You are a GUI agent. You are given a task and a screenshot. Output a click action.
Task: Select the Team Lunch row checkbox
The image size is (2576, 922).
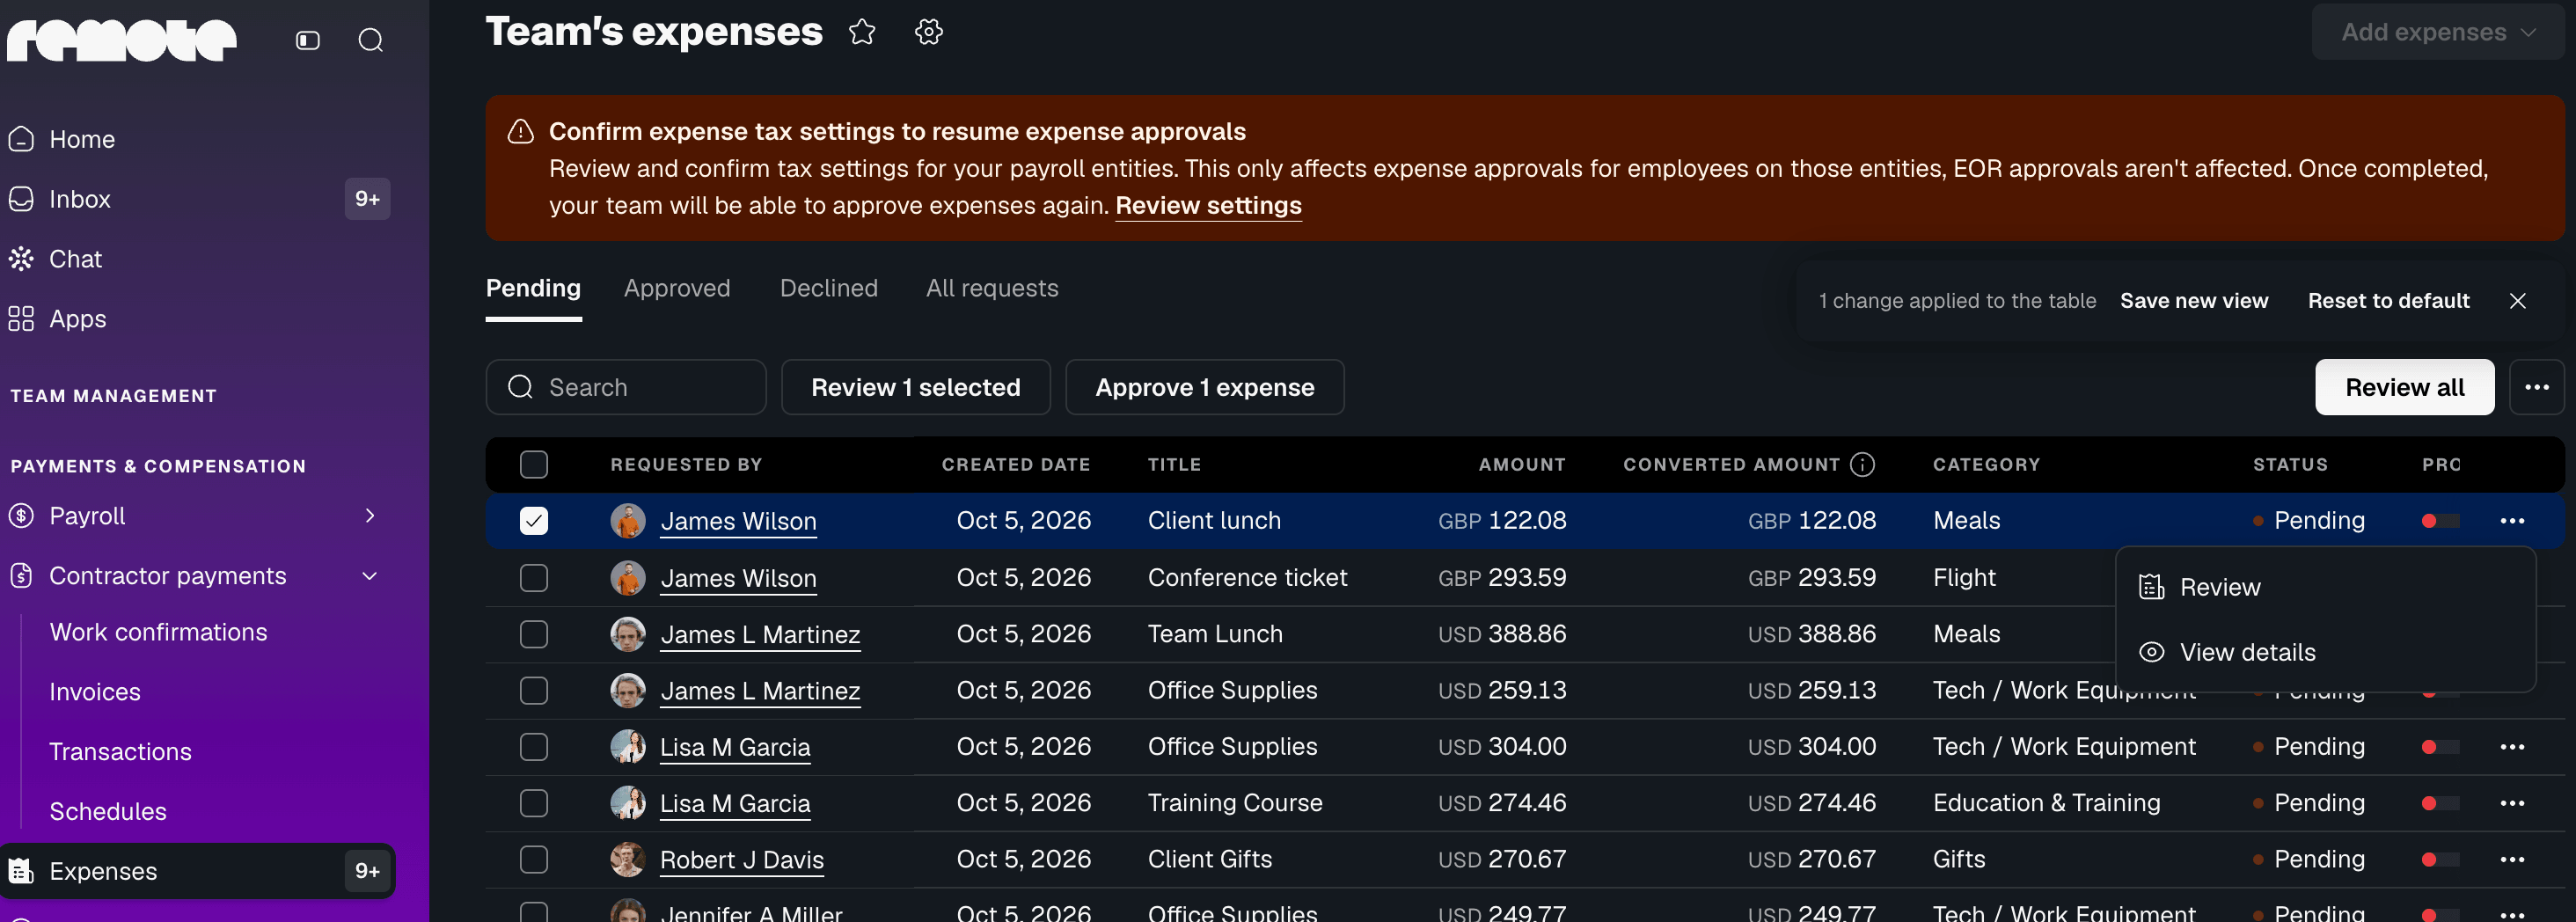[534, 634]
